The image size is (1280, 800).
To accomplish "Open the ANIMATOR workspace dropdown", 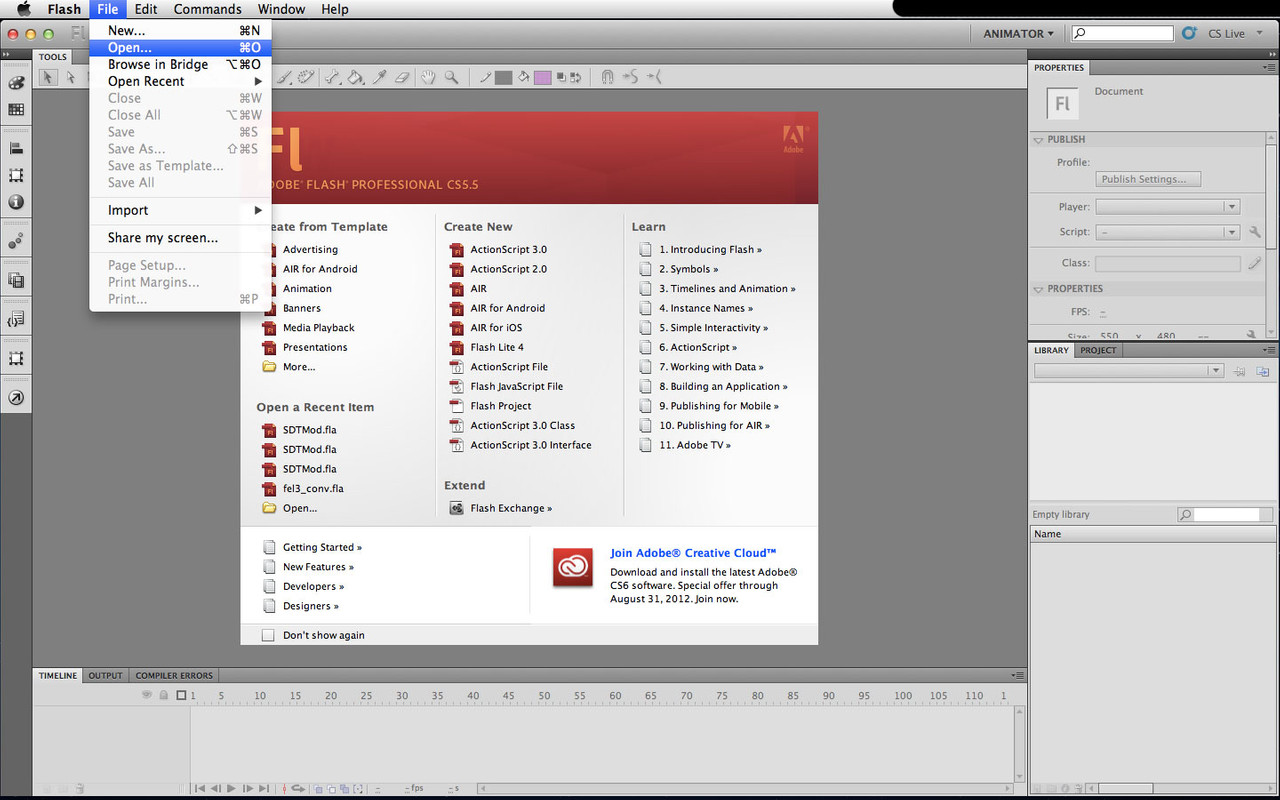I will (1018, 33).
